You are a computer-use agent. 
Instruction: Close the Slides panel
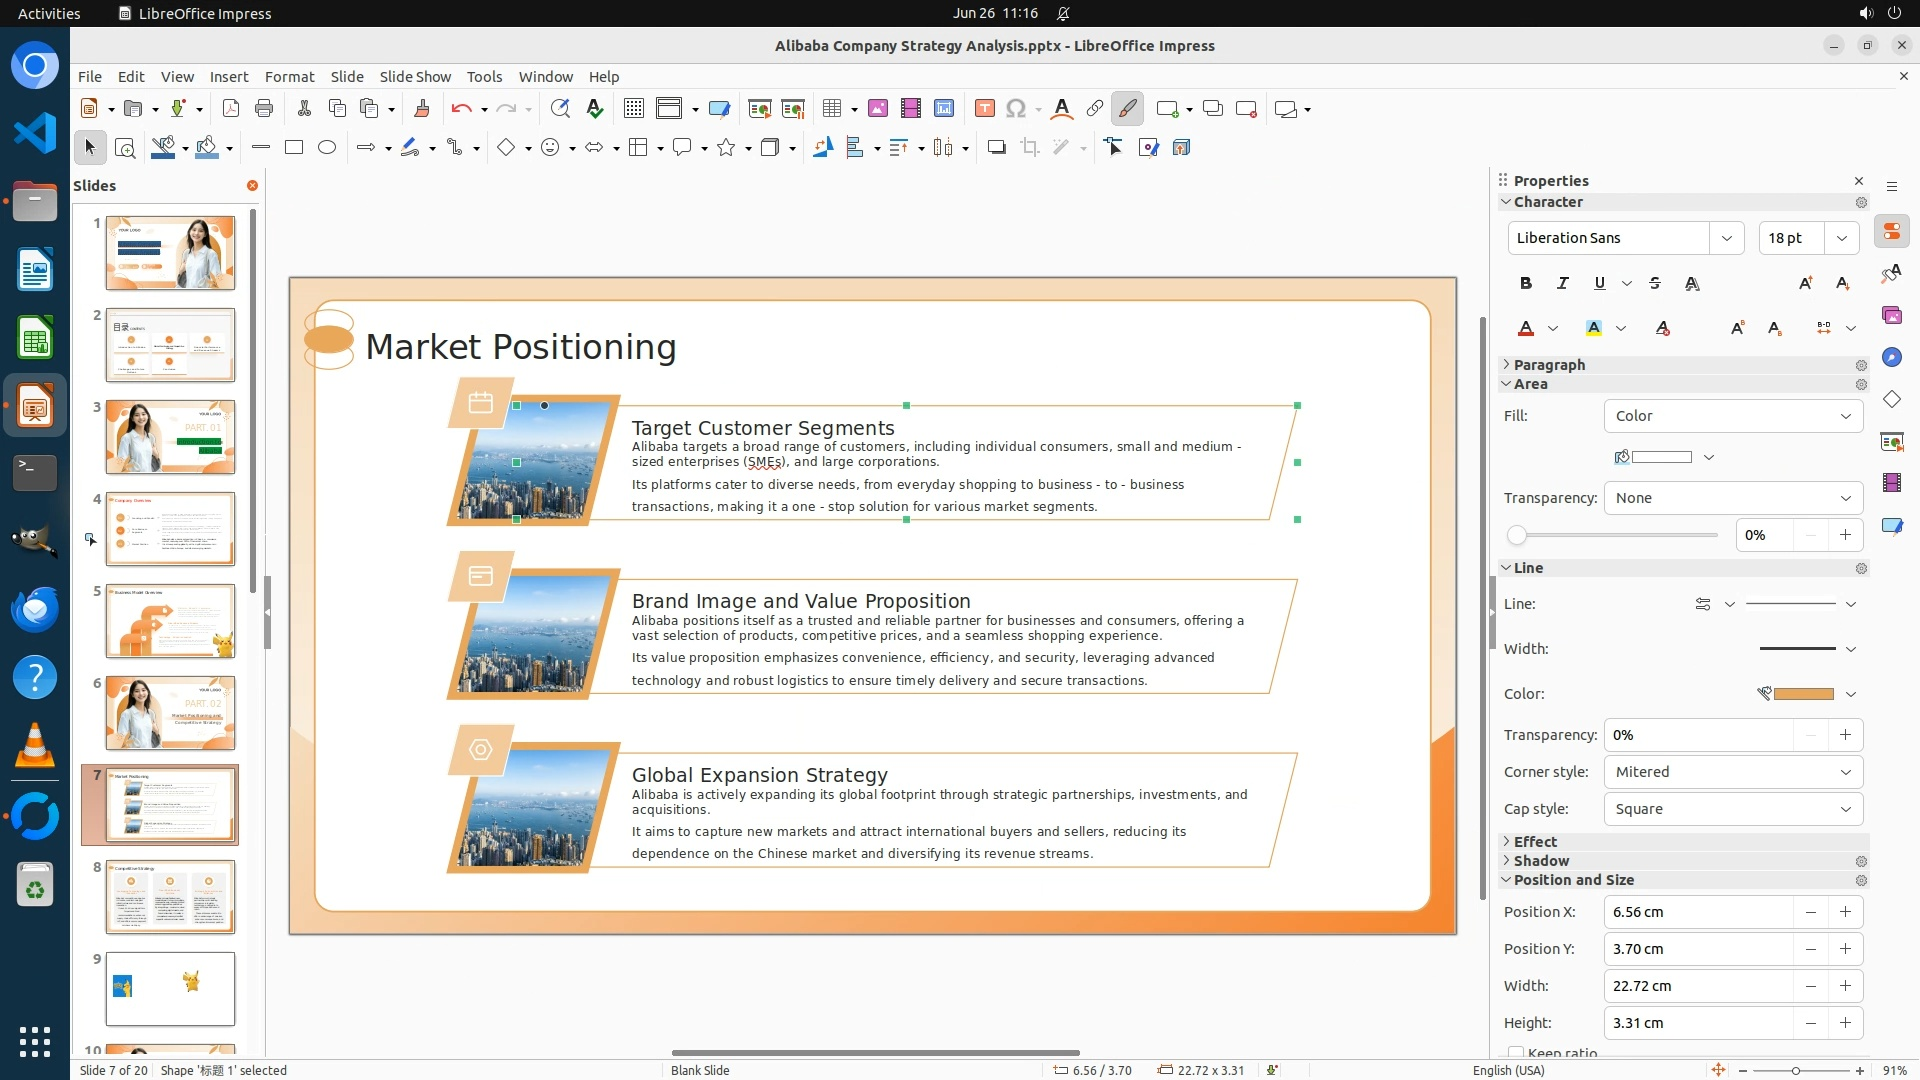pos(252,186)
